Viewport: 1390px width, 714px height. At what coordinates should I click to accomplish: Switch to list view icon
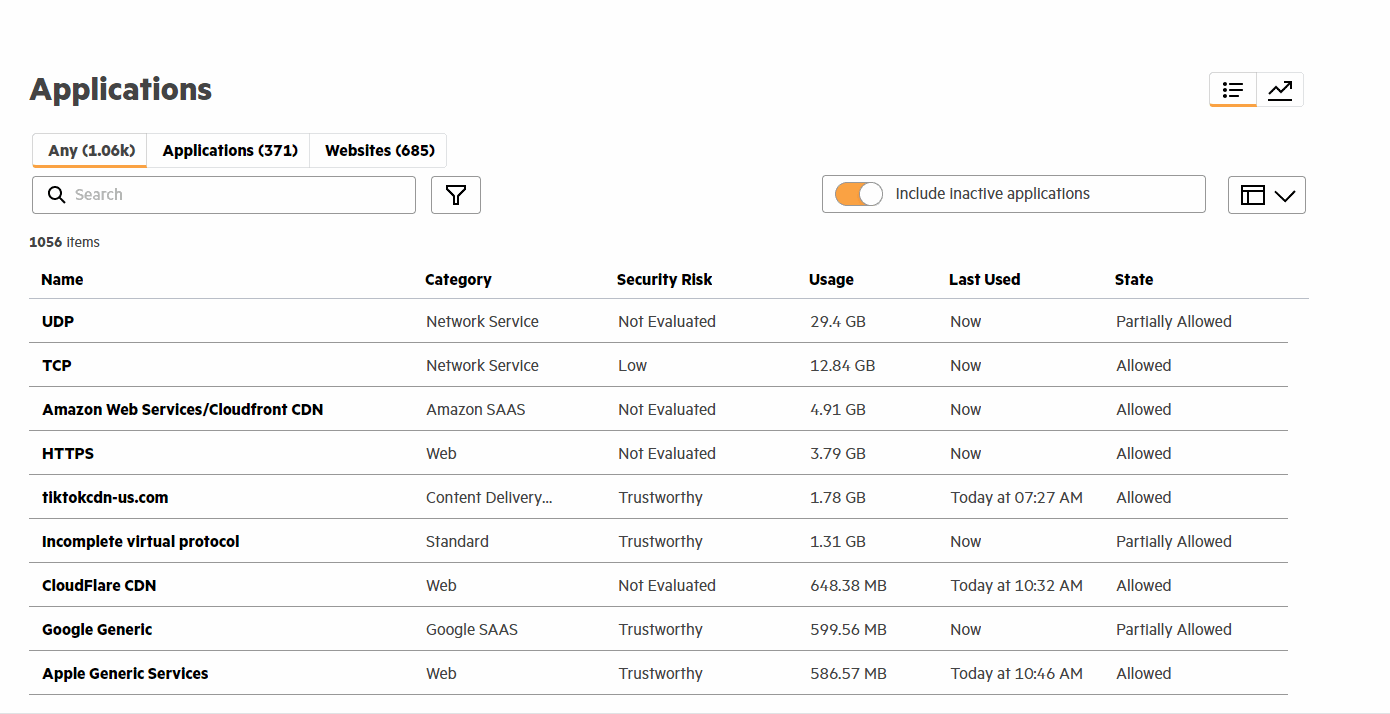(1232, 90)
